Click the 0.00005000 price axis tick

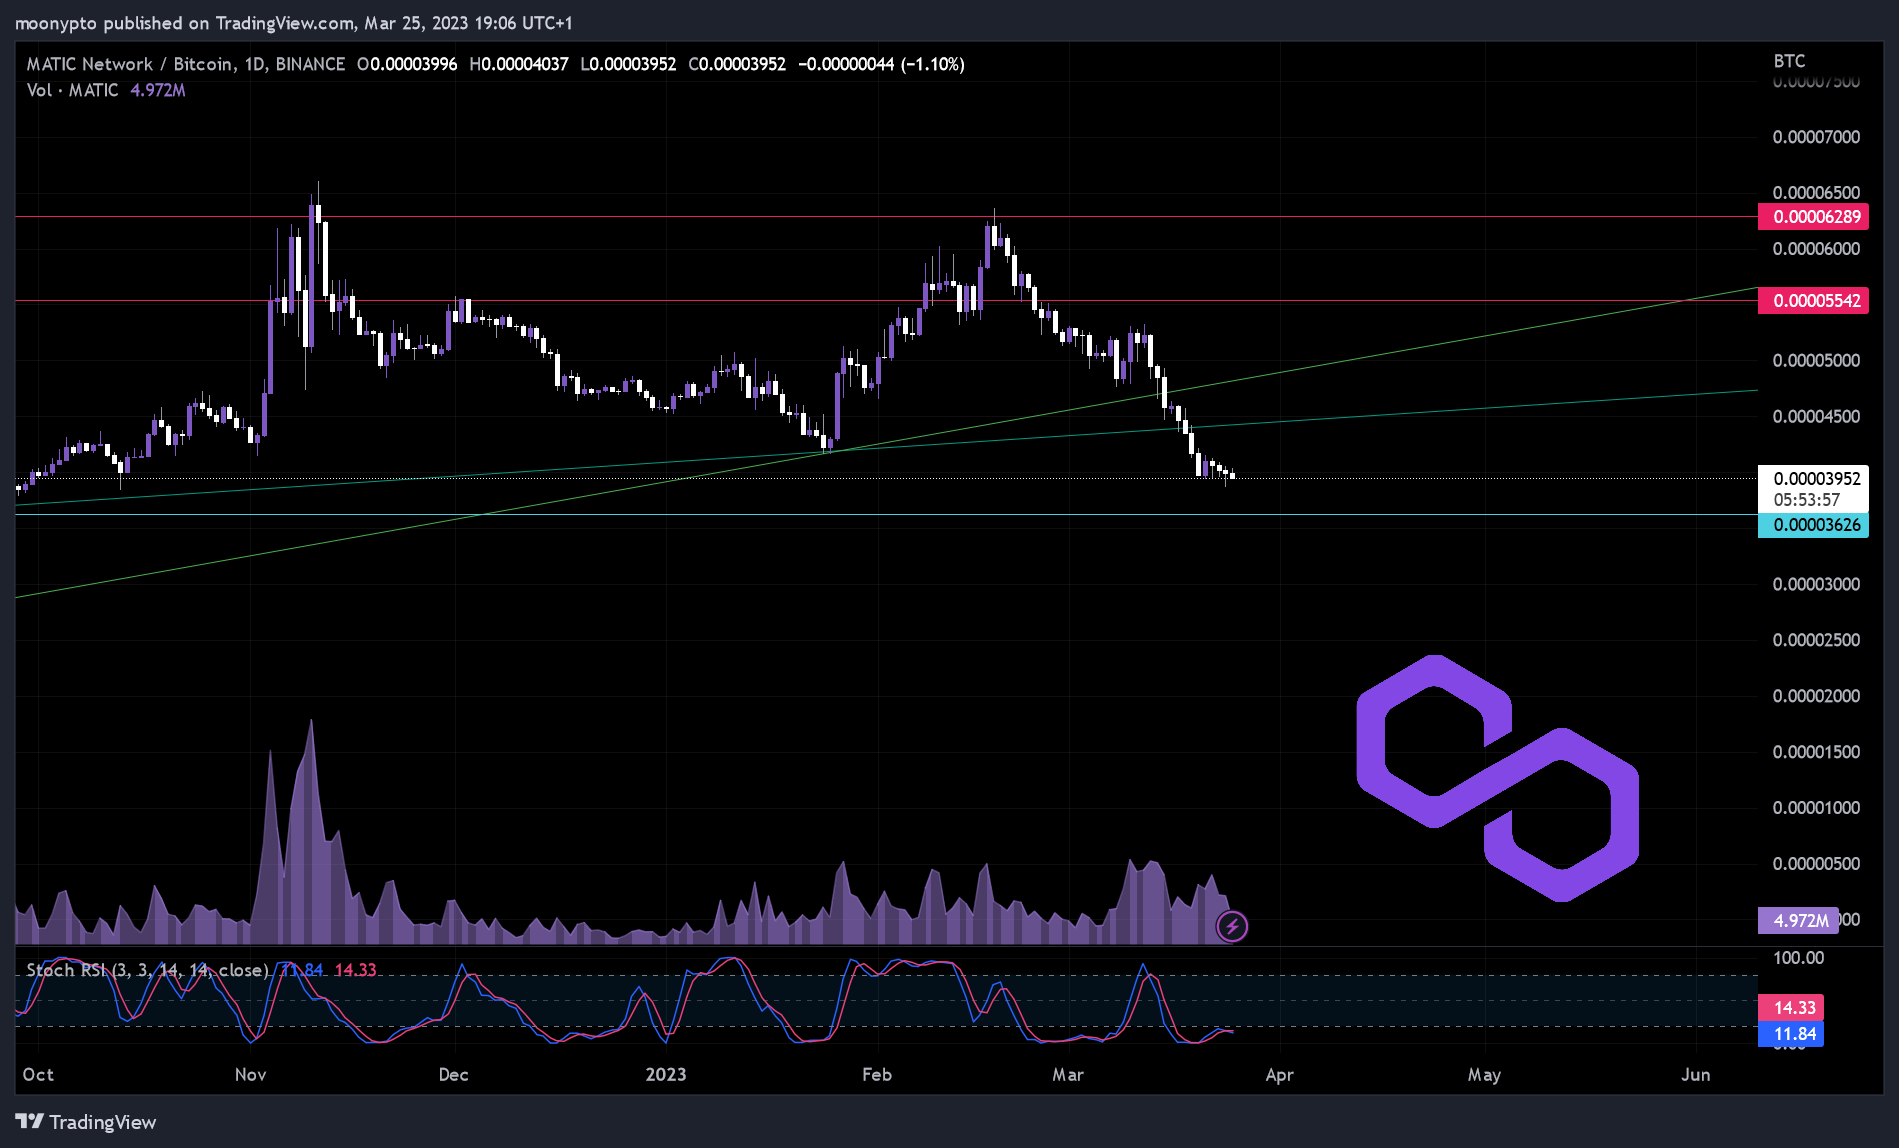click(x=1816, y=361)
